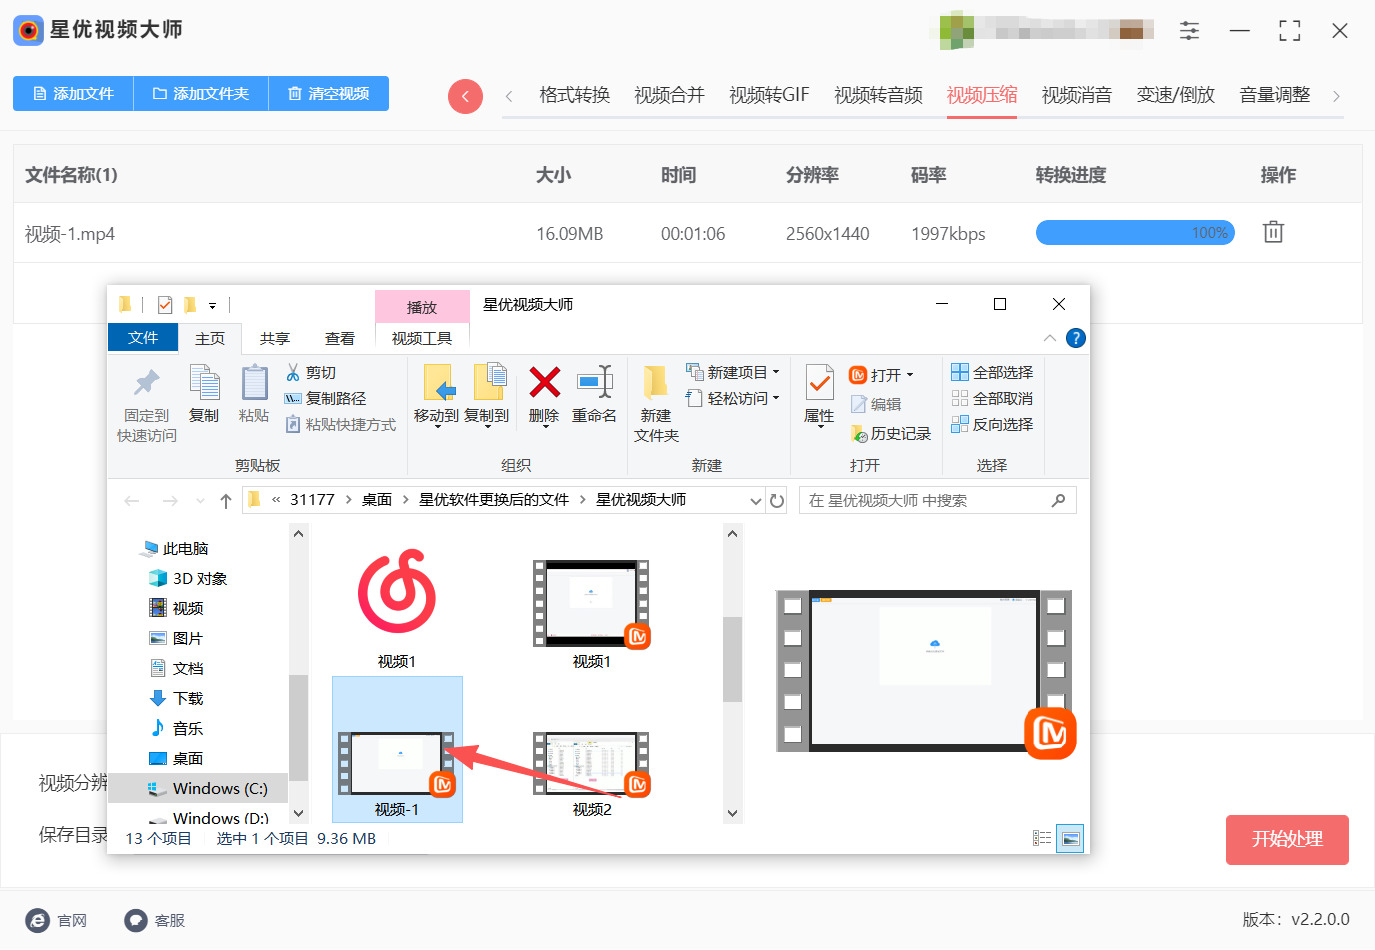Screen dimensions: 1375x950
Task: Open the settings sliders icon in title bar
Action: (x=1189, y=31)
